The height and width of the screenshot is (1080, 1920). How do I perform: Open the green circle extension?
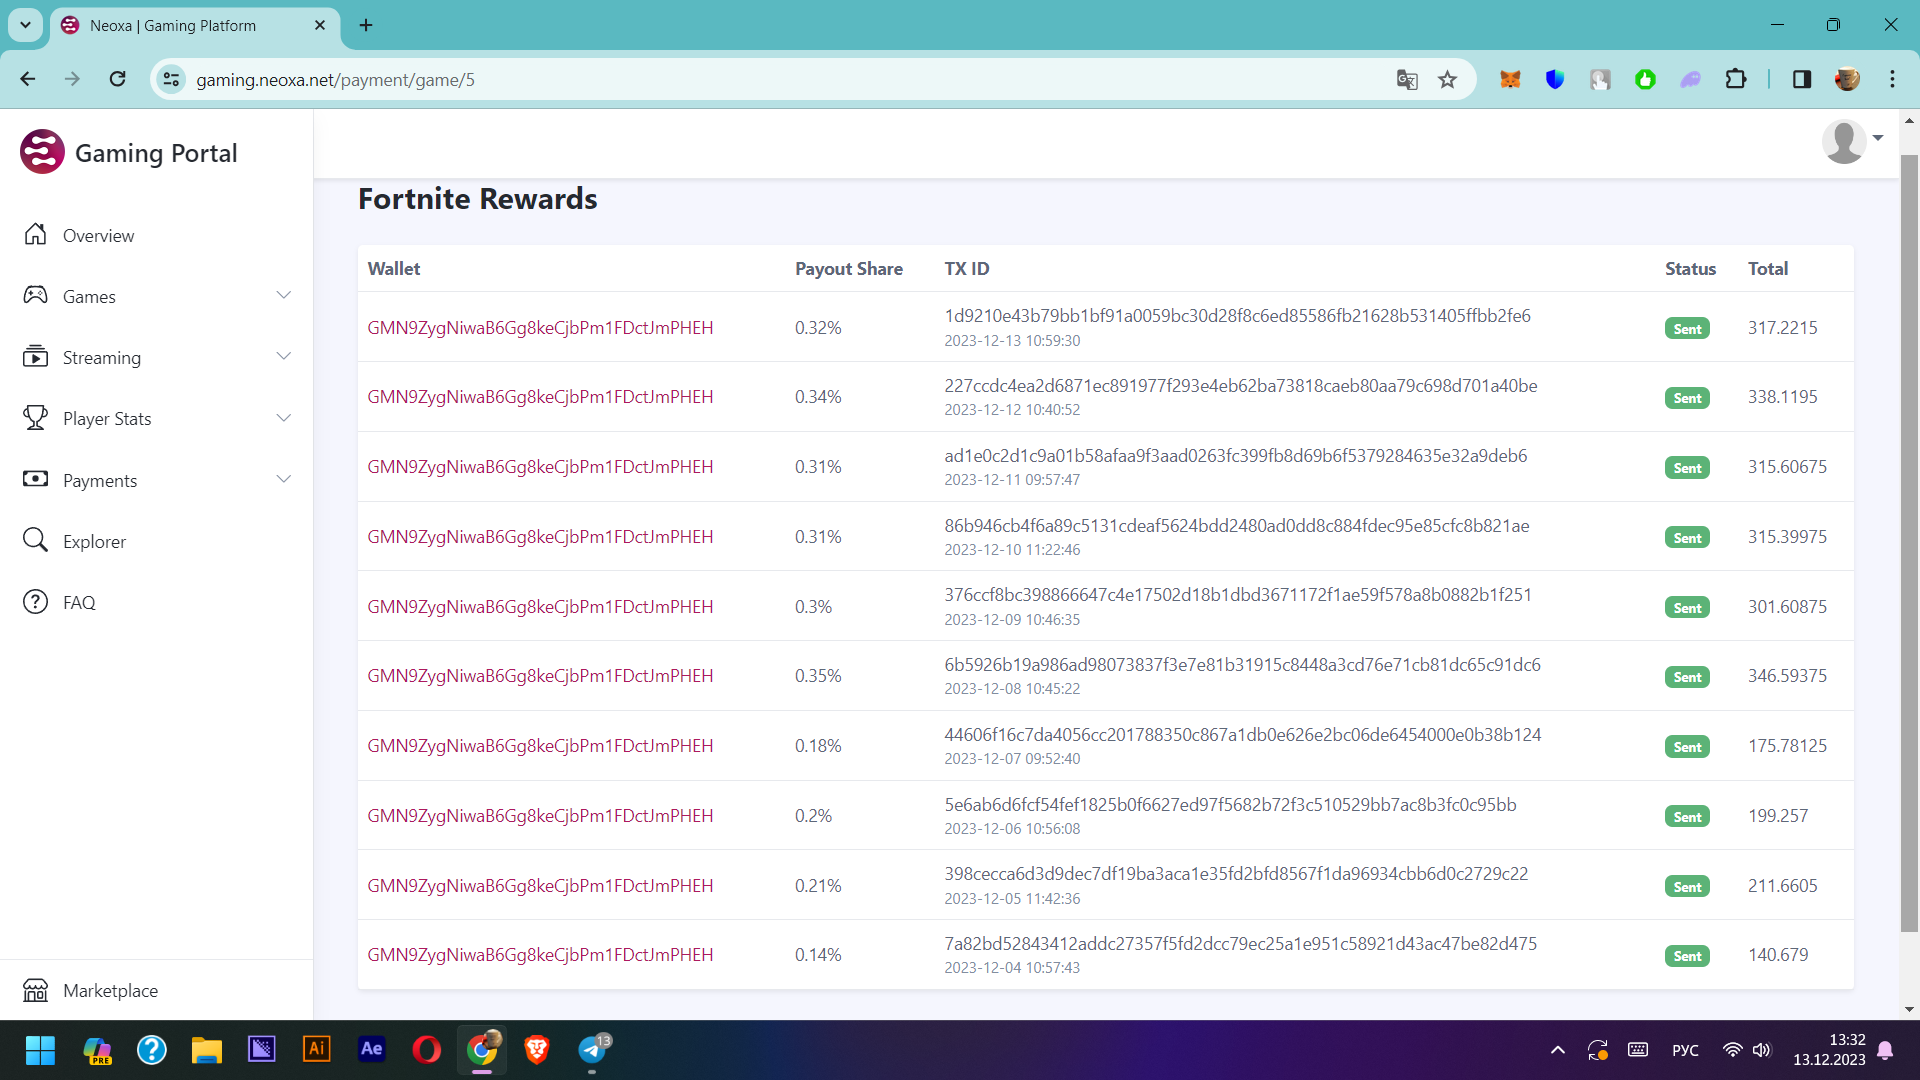pos(1645,79)
